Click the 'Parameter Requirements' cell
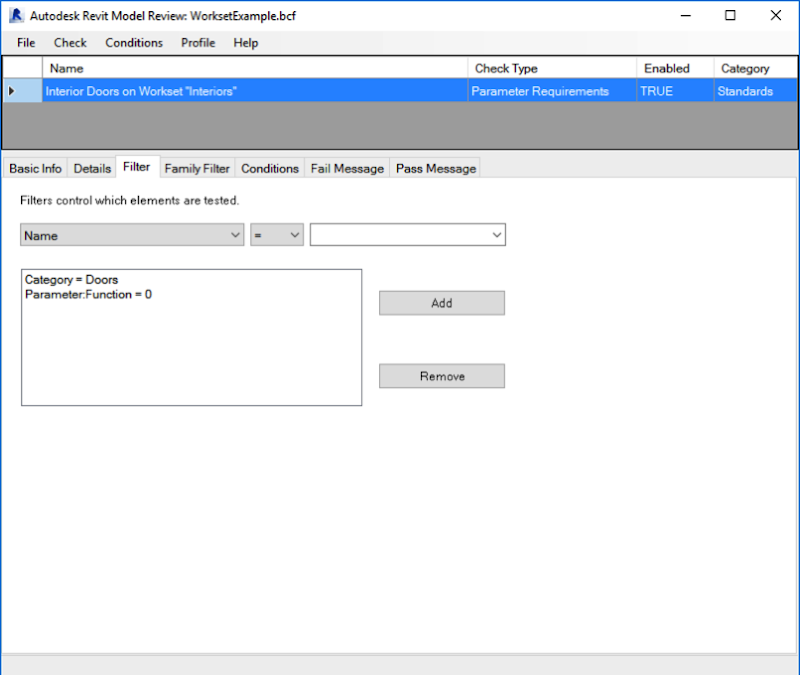This screenshot has height=675, width=800. coord(552,91)
